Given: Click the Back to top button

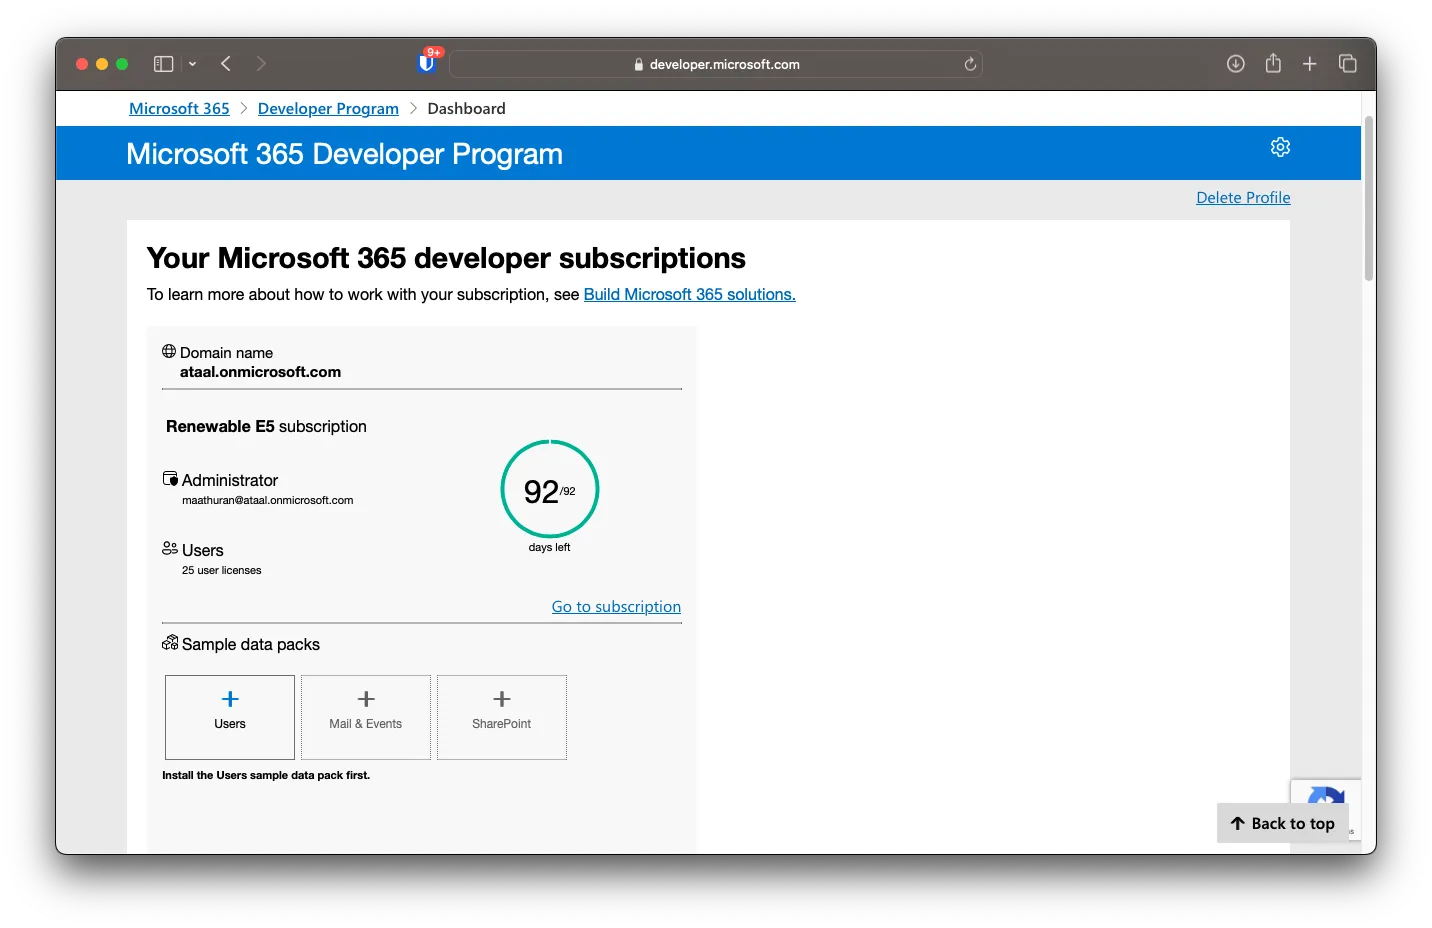Looking at the screenshot, I should click(x=1283, y=823).
